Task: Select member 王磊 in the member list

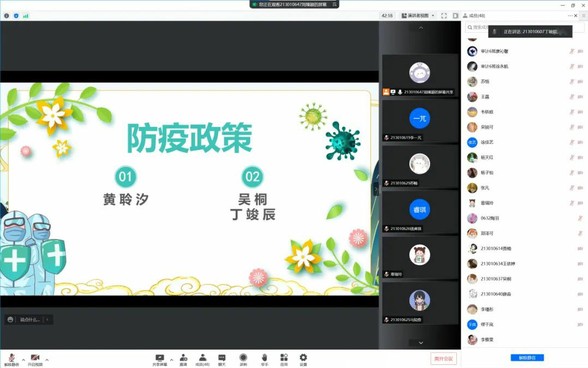Action: click(524, 97)
